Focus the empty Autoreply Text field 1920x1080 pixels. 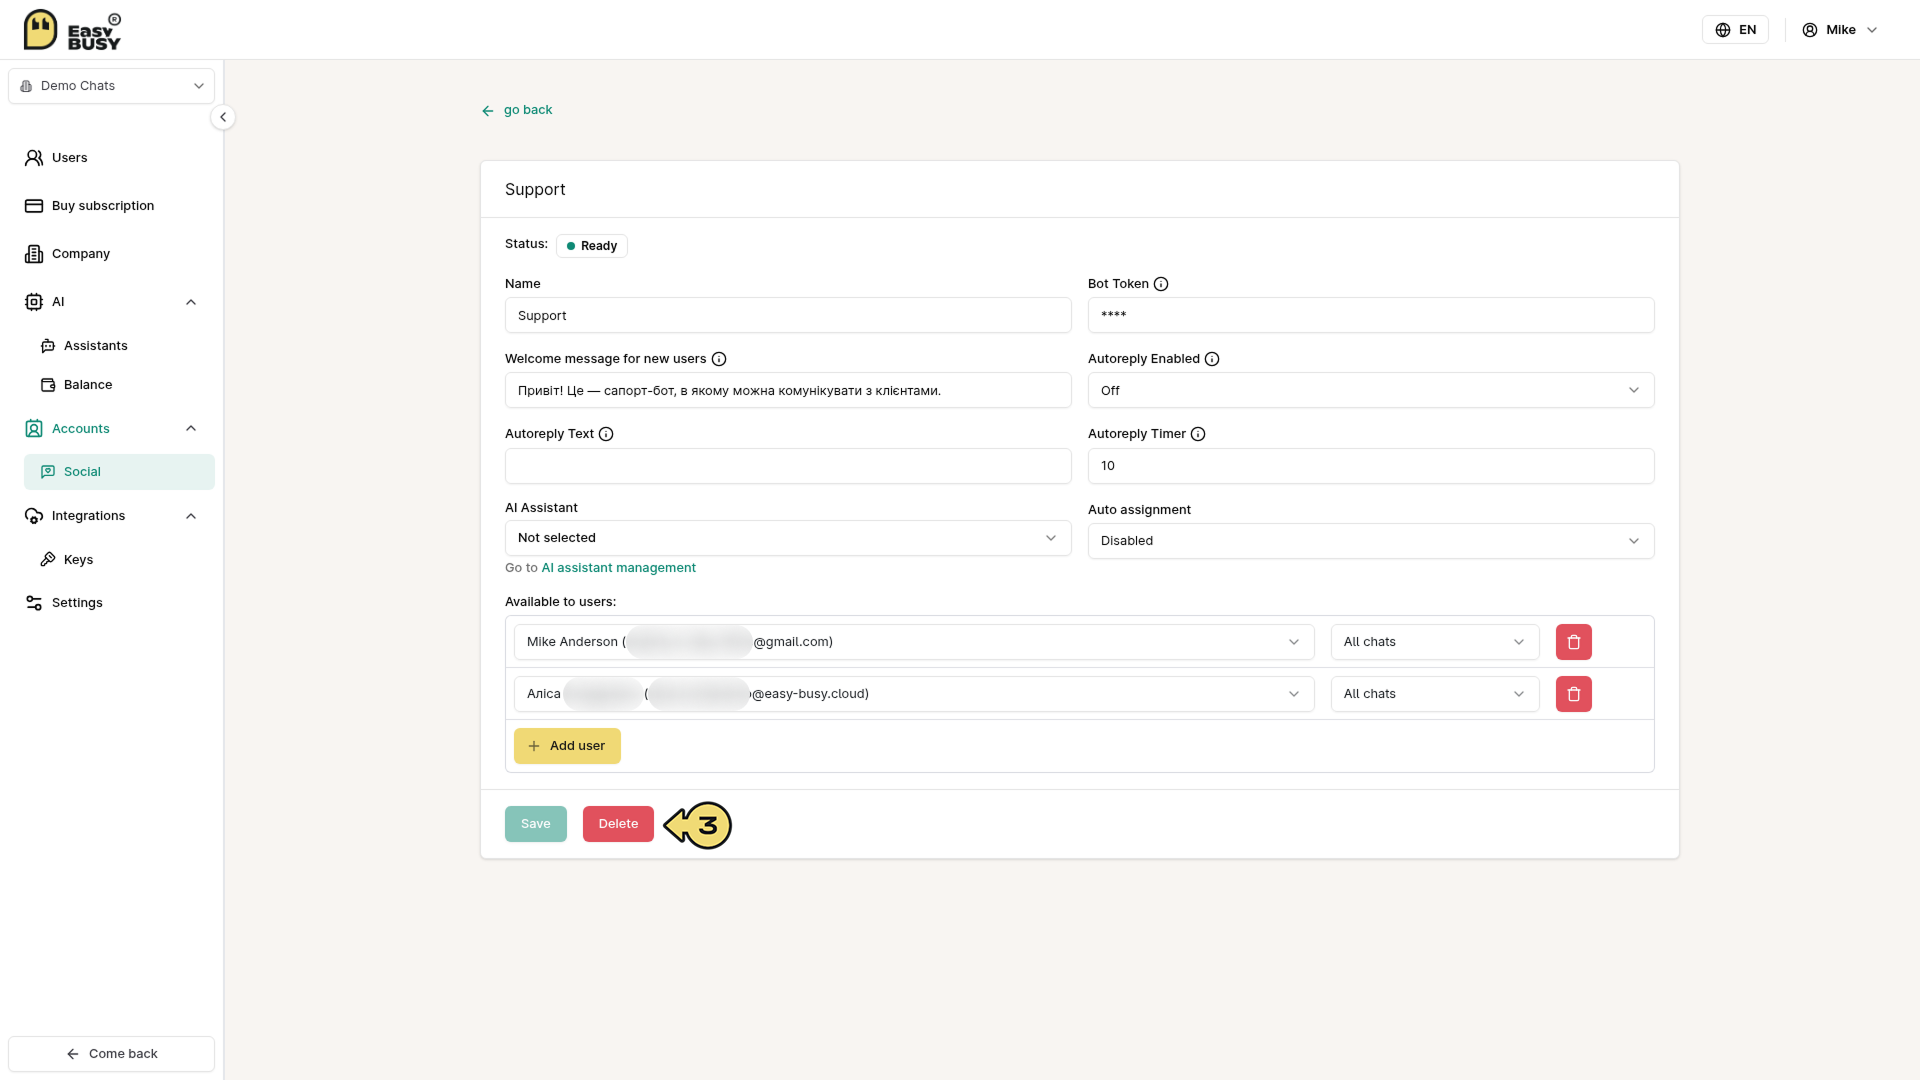[788, 466]
